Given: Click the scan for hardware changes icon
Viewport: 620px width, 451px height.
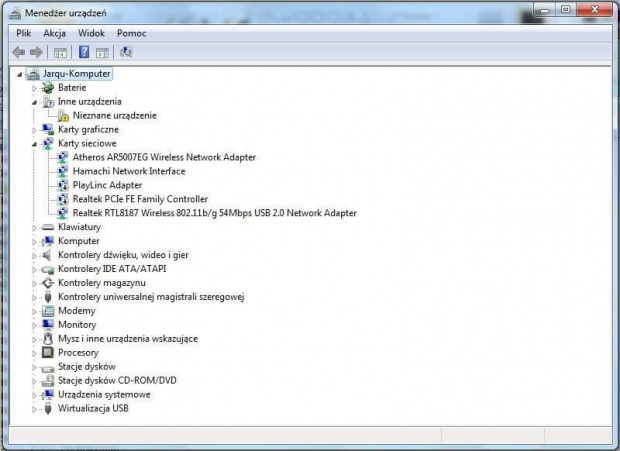Looking at the screenshot, I should click(x=126, y=52).
